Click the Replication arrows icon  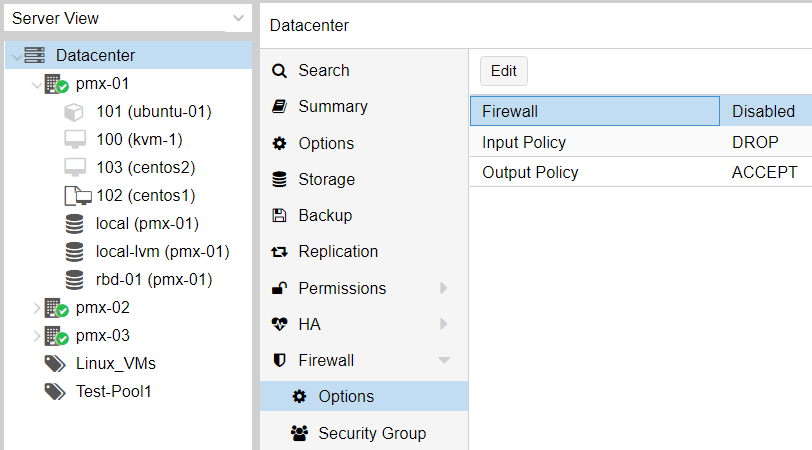(279, 252)
